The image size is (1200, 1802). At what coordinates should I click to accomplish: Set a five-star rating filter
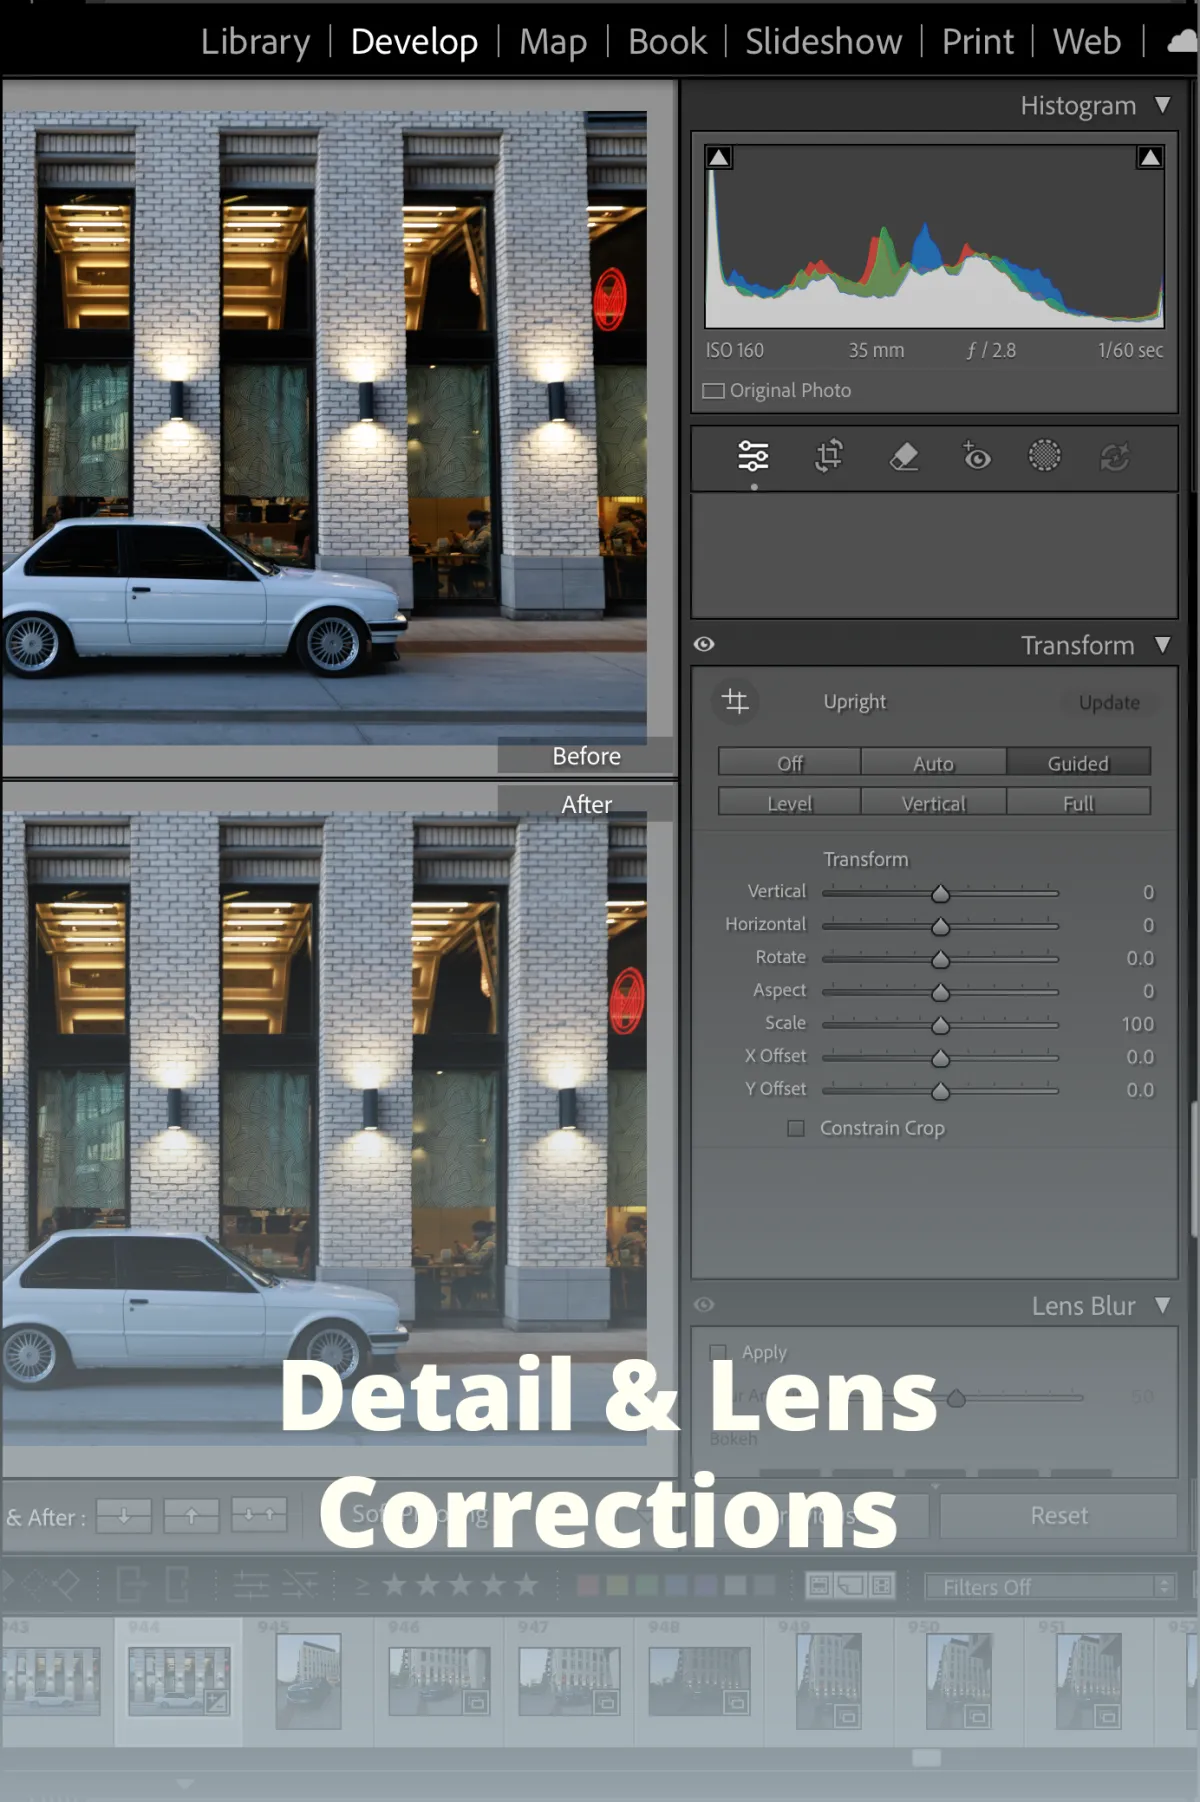(x=525, y=1585)
